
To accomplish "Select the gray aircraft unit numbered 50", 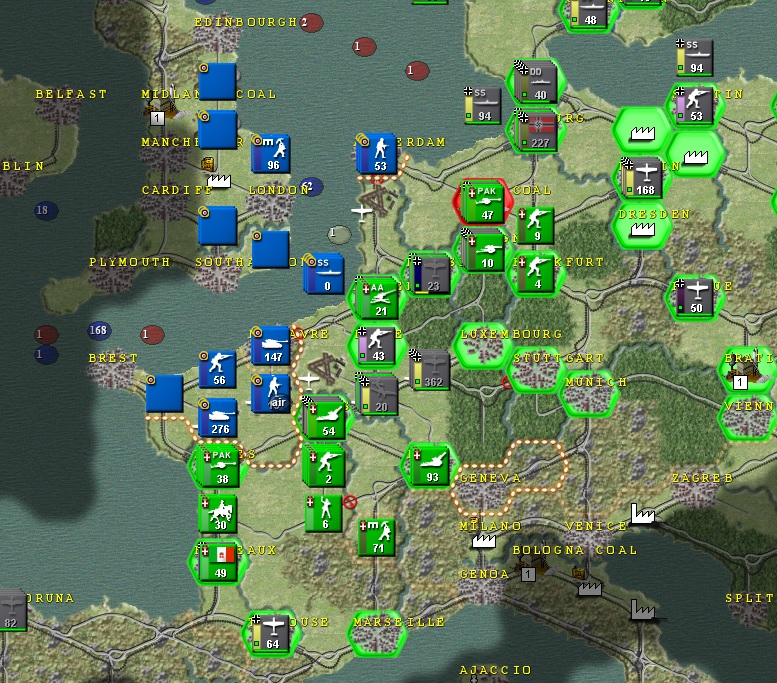I will pos(695,297).
